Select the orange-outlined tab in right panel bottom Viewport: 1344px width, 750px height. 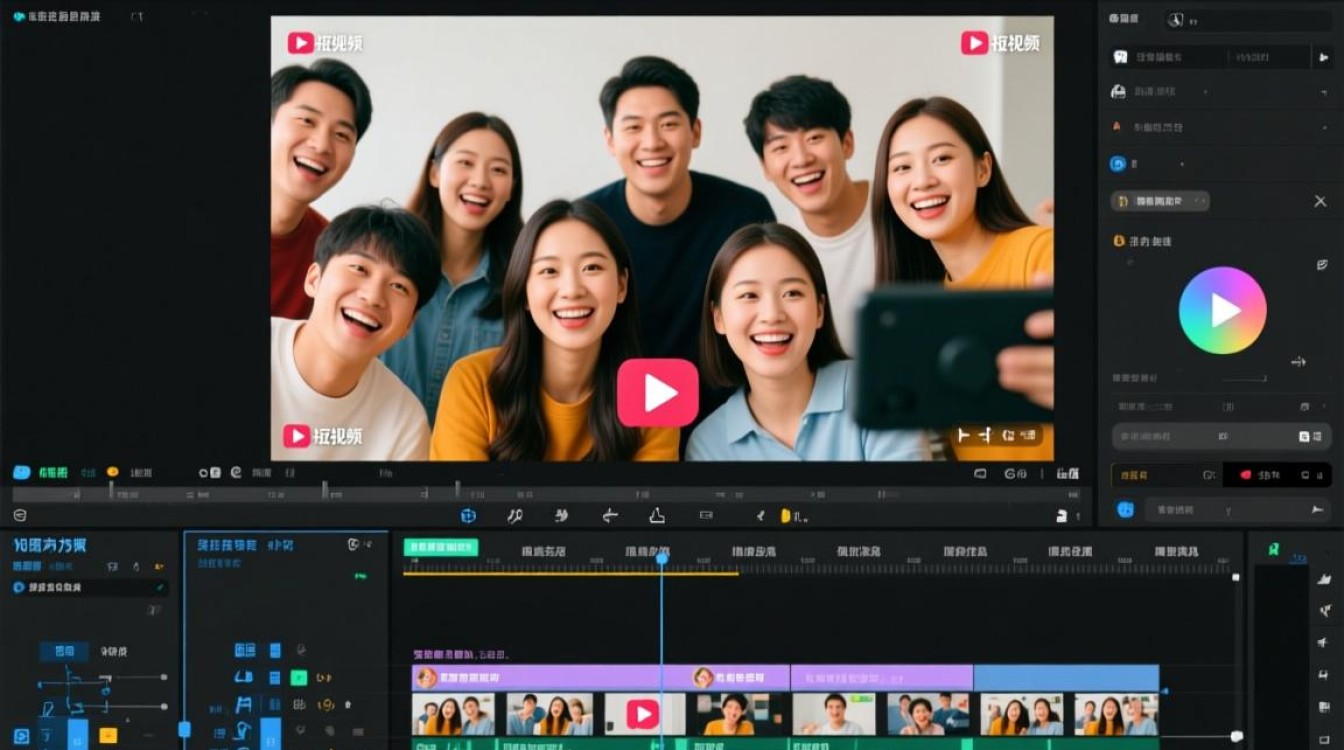[1167, 475]
